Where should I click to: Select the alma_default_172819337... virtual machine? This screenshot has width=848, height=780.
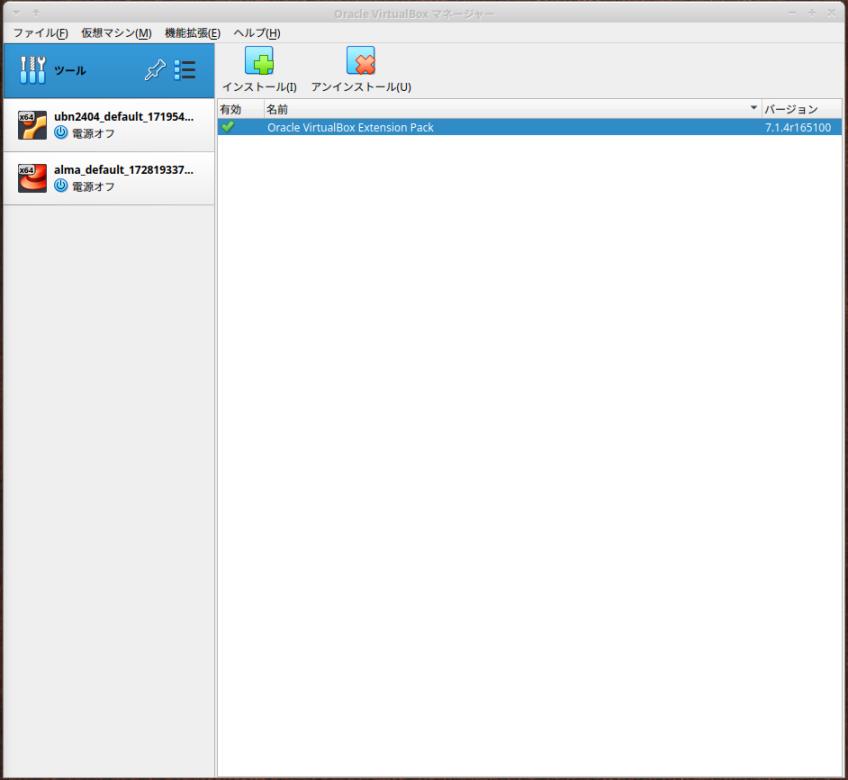pyautogui.click(x=109, y=178)
